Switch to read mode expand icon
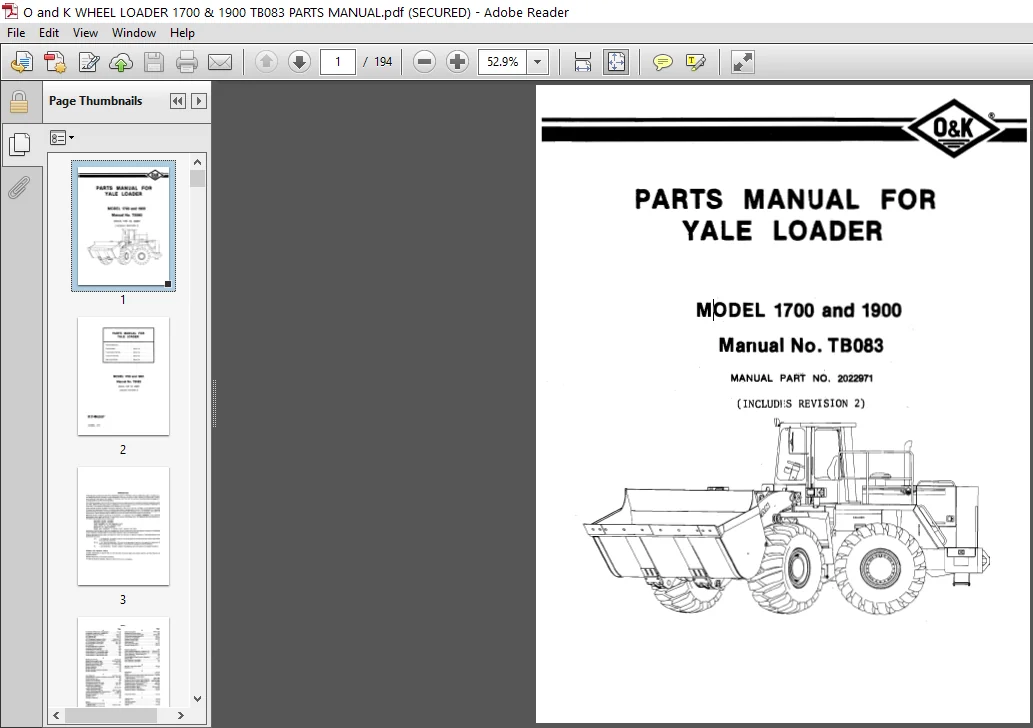 [x=742, y=62]
